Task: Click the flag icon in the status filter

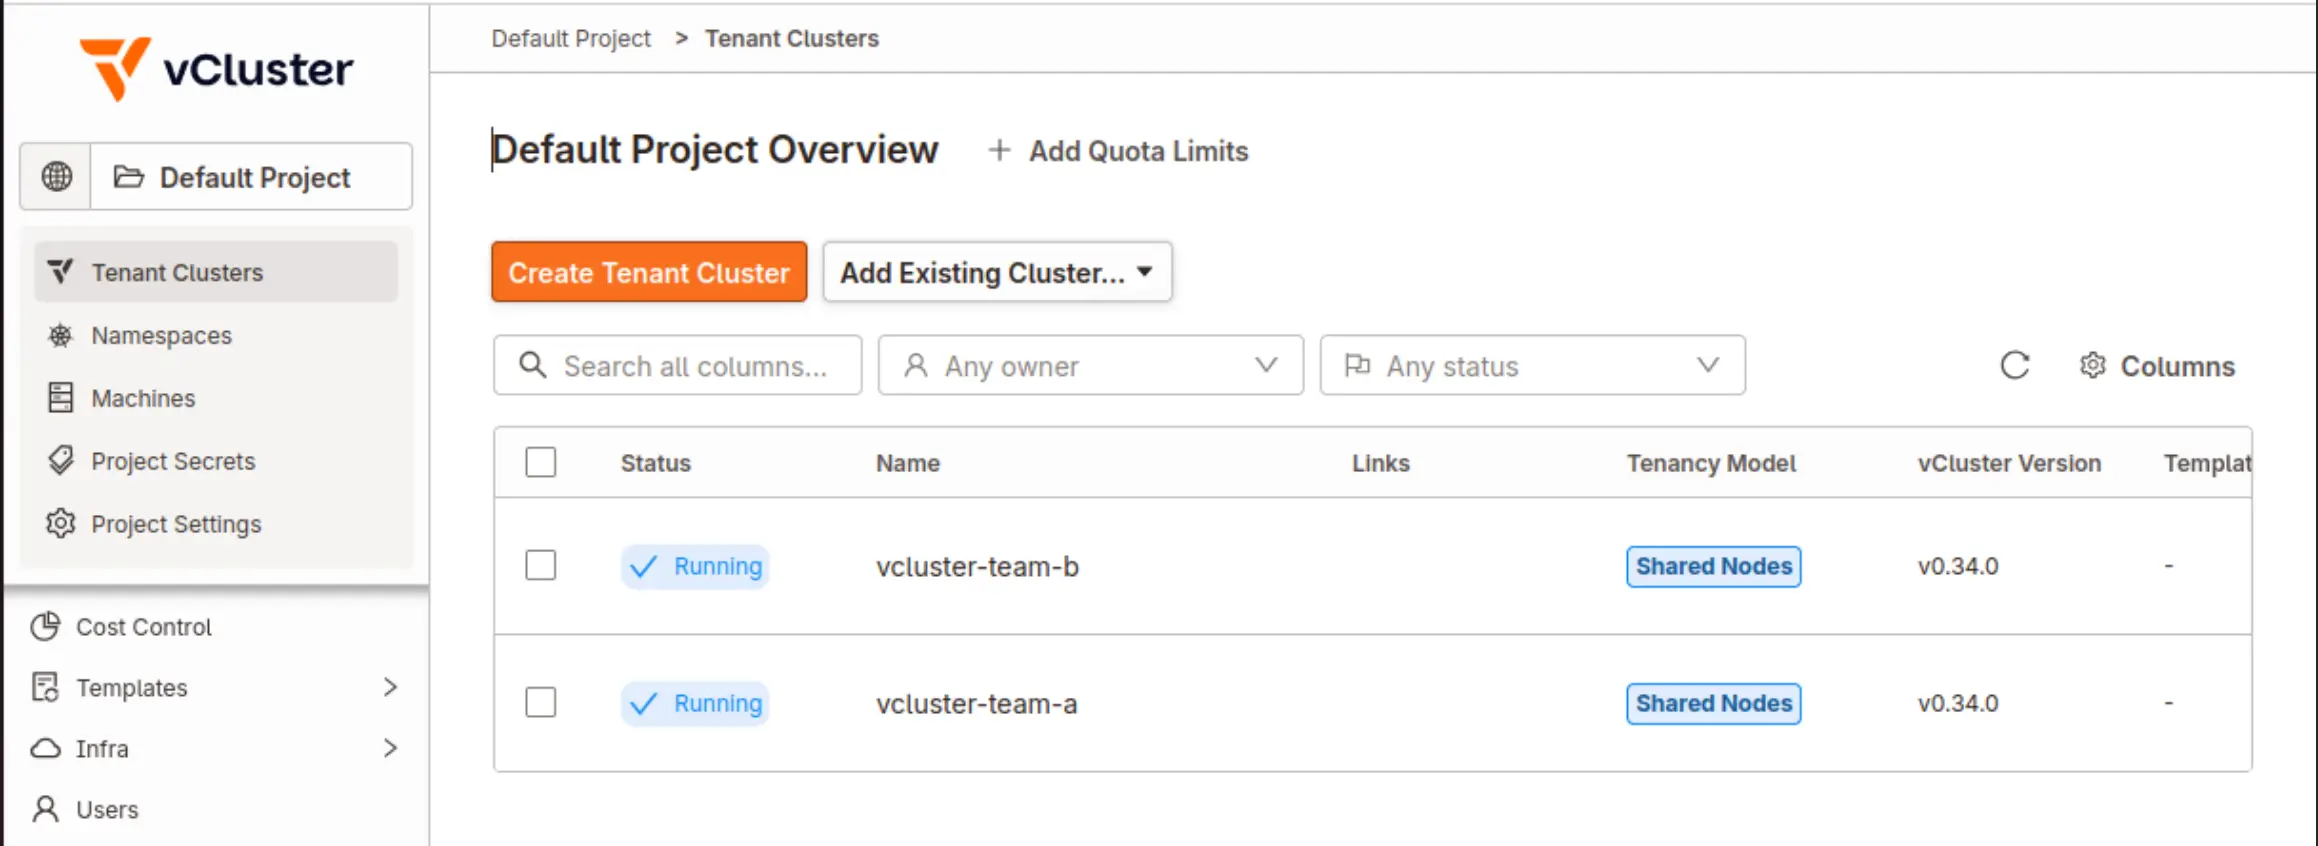Action: click(1357, 365)
